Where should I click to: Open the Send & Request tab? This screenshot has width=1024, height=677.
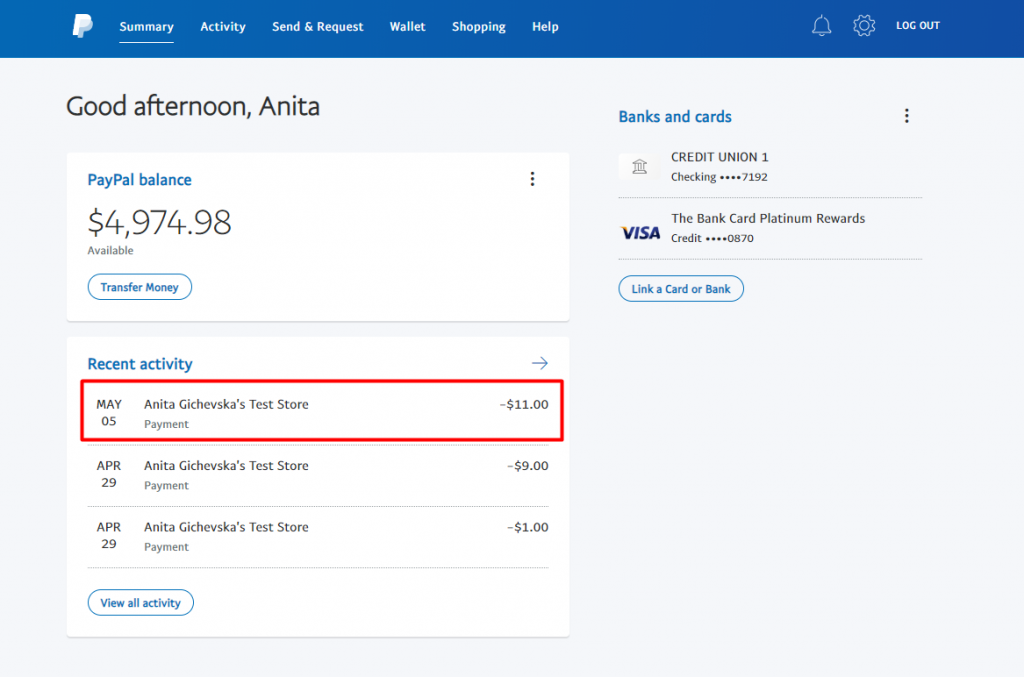pos(317,27)
